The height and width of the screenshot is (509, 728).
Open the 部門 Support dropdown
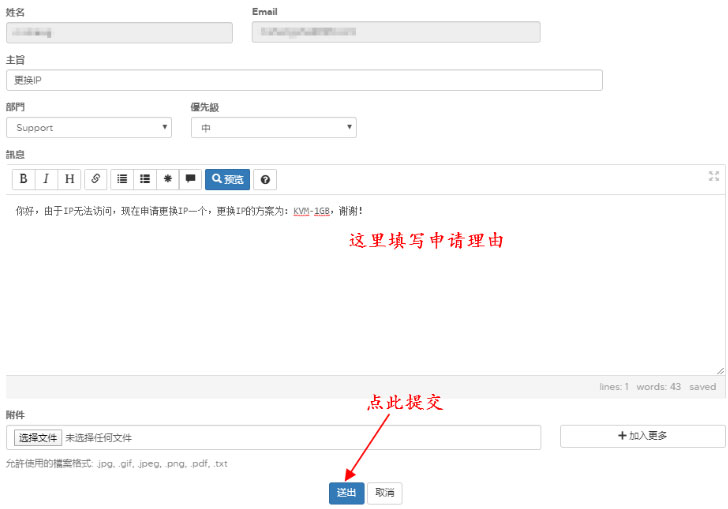click(88, 128)
